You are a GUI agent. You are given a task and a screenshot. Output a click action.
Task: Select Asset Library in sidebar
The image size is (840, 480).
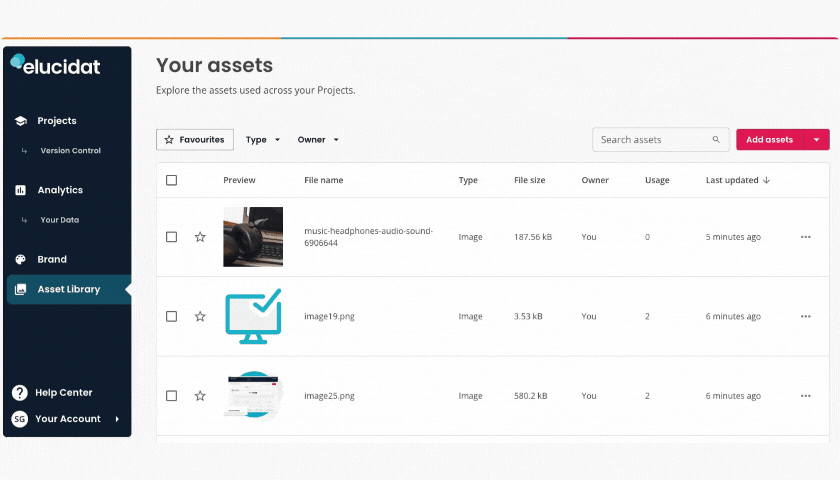(69, 289)
